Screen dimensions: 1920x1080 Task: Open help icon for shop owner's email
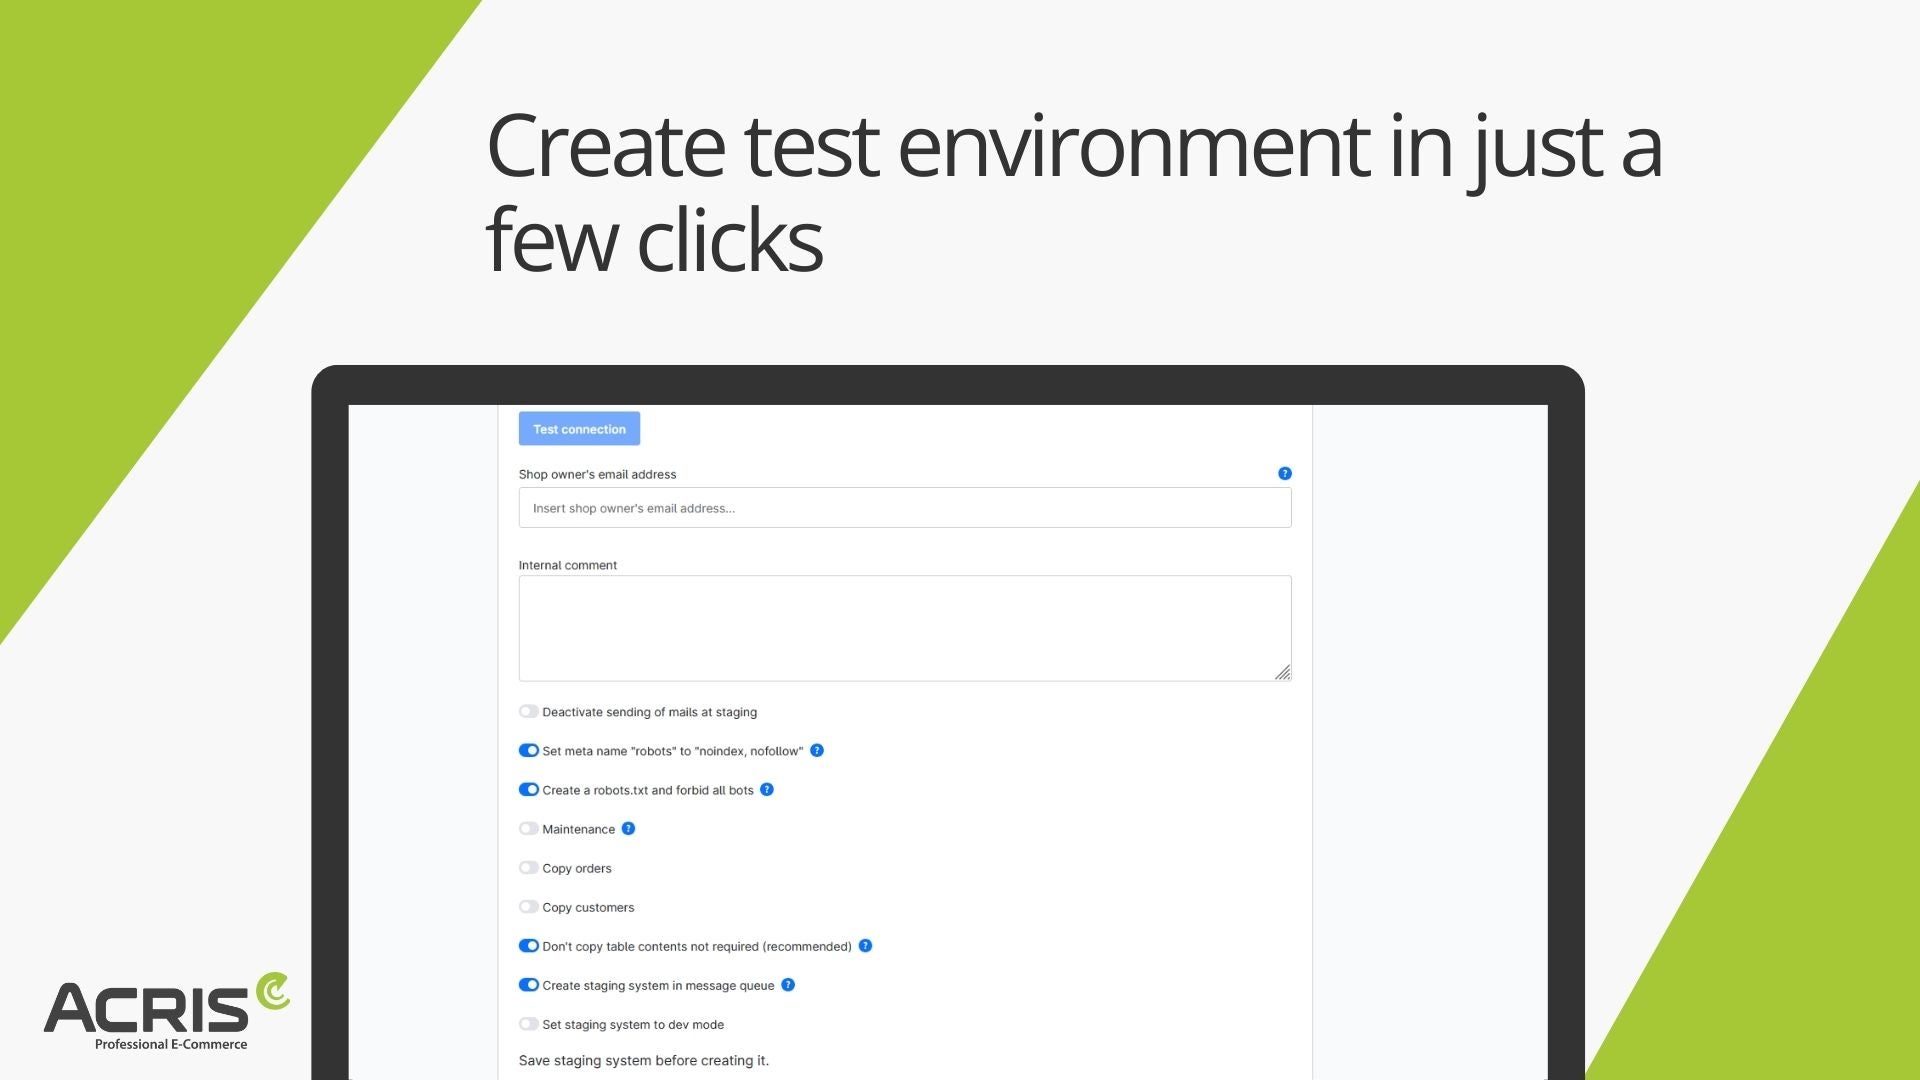point(1285,474)
